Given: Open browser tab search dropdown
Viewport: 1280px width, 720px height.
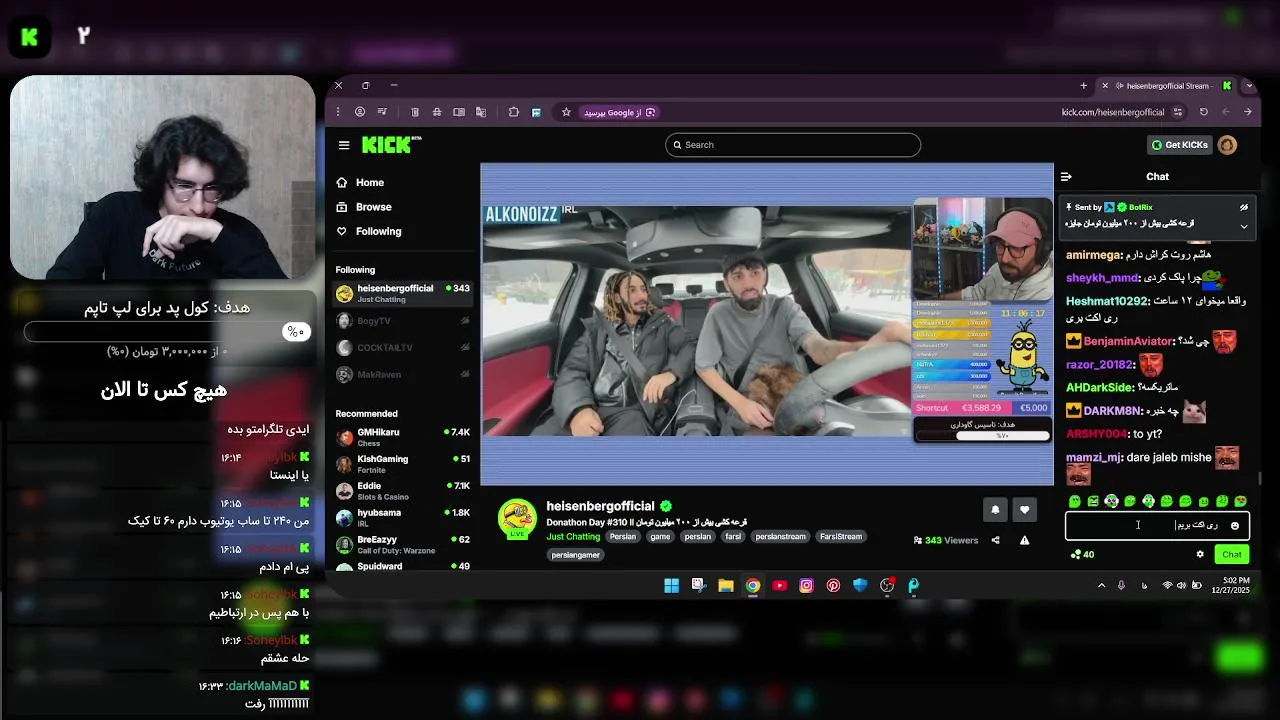Looking at the screenshot, I should tap(1249, 86).
